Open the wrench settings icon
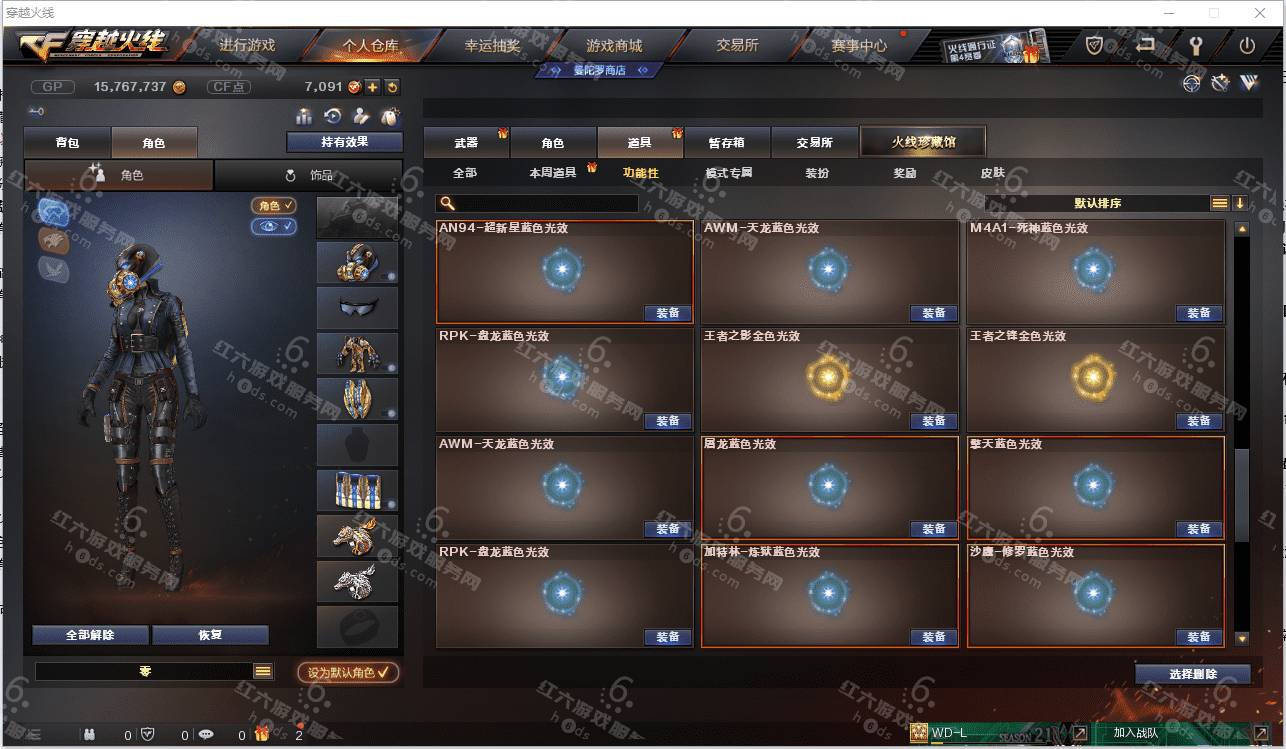The height and width of the screenshot is (749, 1286). (x=1196, y=45)
